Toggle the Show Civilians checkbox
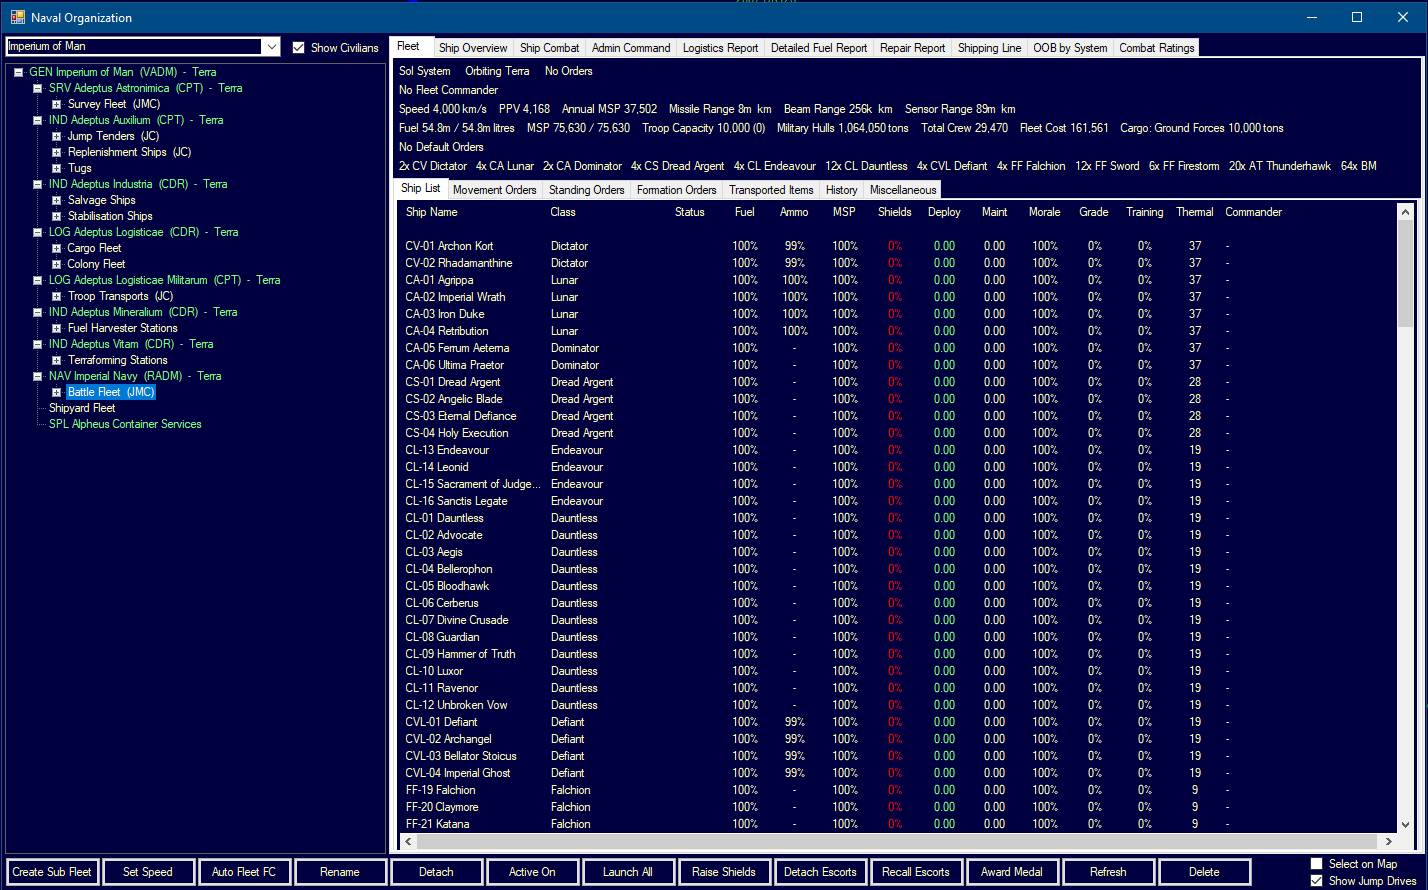Screen dimensions: 1428x890 298,47
